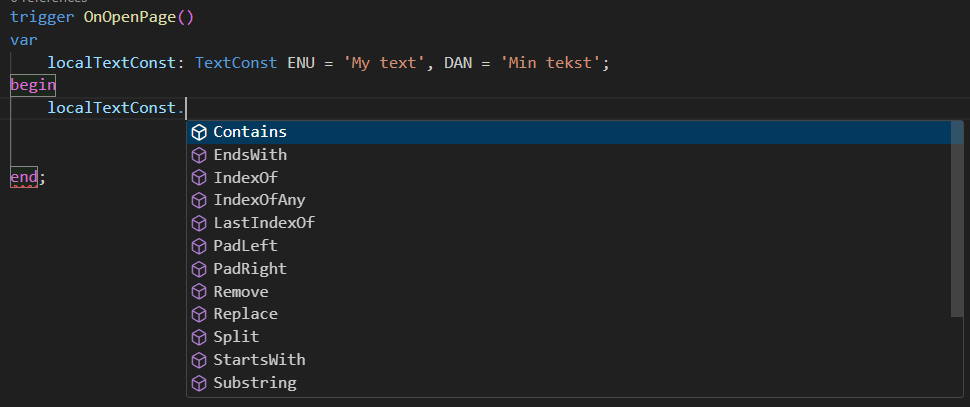970x407 pixels.
Task: Click the begin keyword
Action: pyautogui.click(x=33, y=85)
